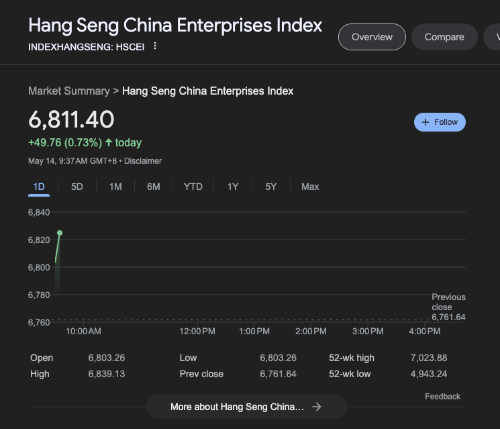Image resolution: width=500 pixels, height=429 pixels.
Task: Select the 1D time range
Action: pyautogui.click(x=39, y=187)
